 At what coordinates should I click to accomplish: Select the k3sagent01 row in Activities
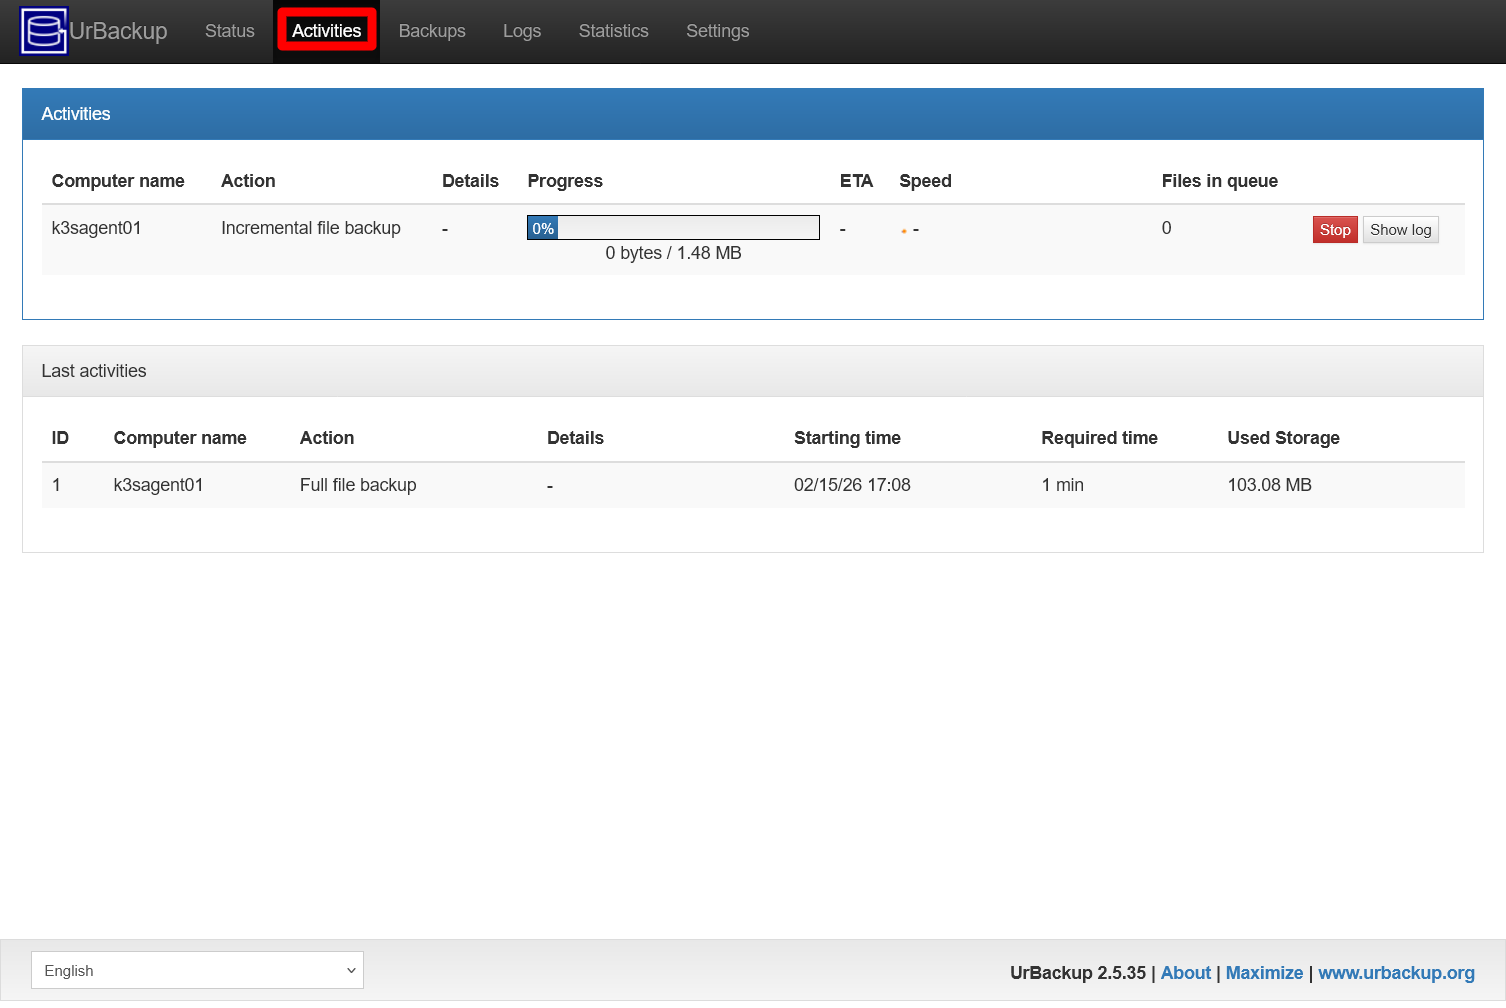point(96,228)
